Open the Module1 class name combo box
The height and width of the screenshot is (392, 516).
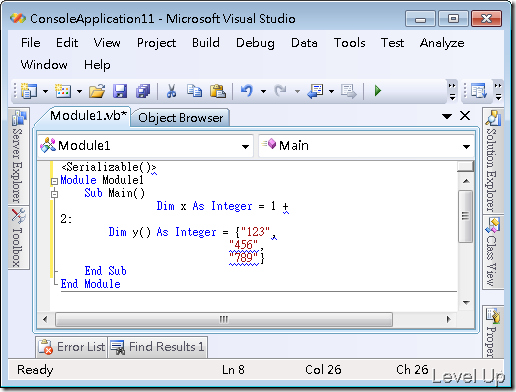coord(145,146)
